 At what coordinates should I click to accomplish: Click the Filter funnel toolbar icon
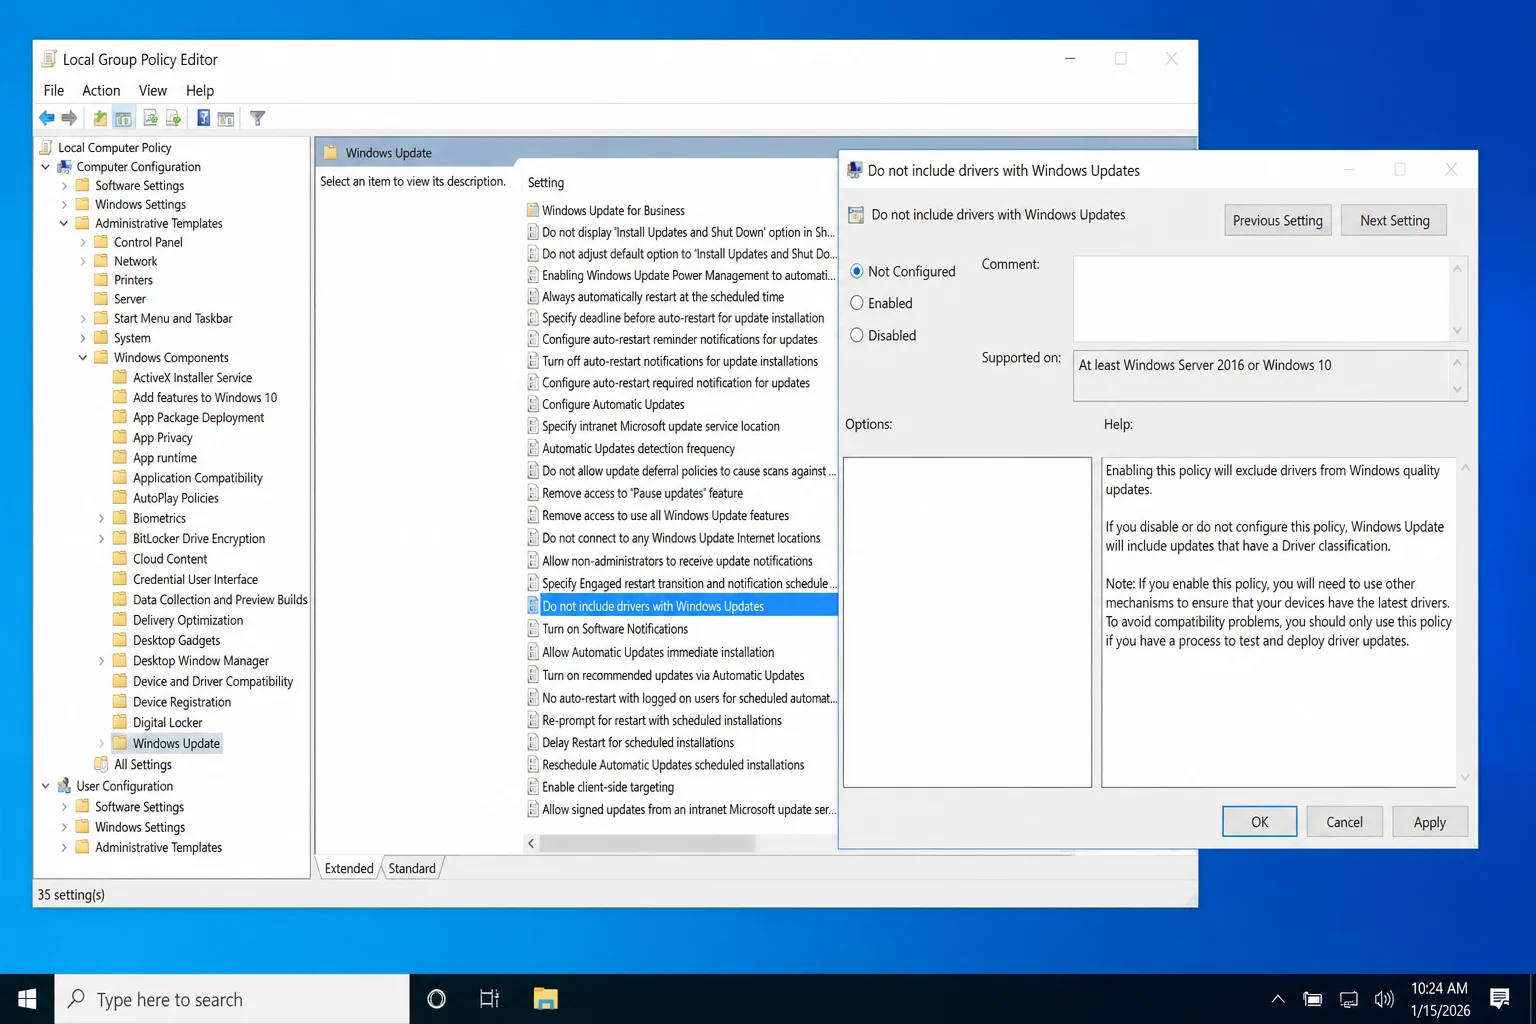point(257,118)
